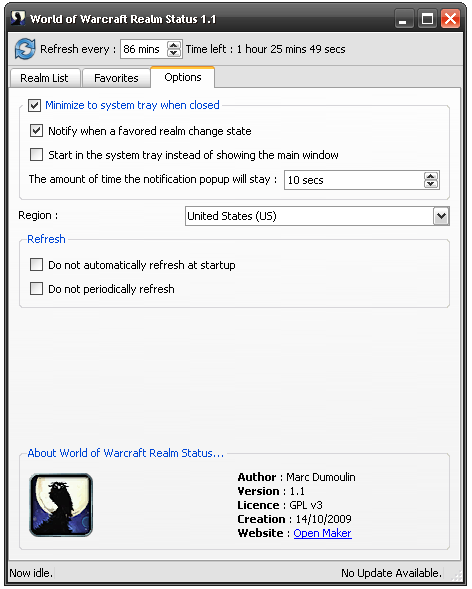Click the 'Time left' countdown text
This screenshot has height=589, width=472.
coord(265,49)
